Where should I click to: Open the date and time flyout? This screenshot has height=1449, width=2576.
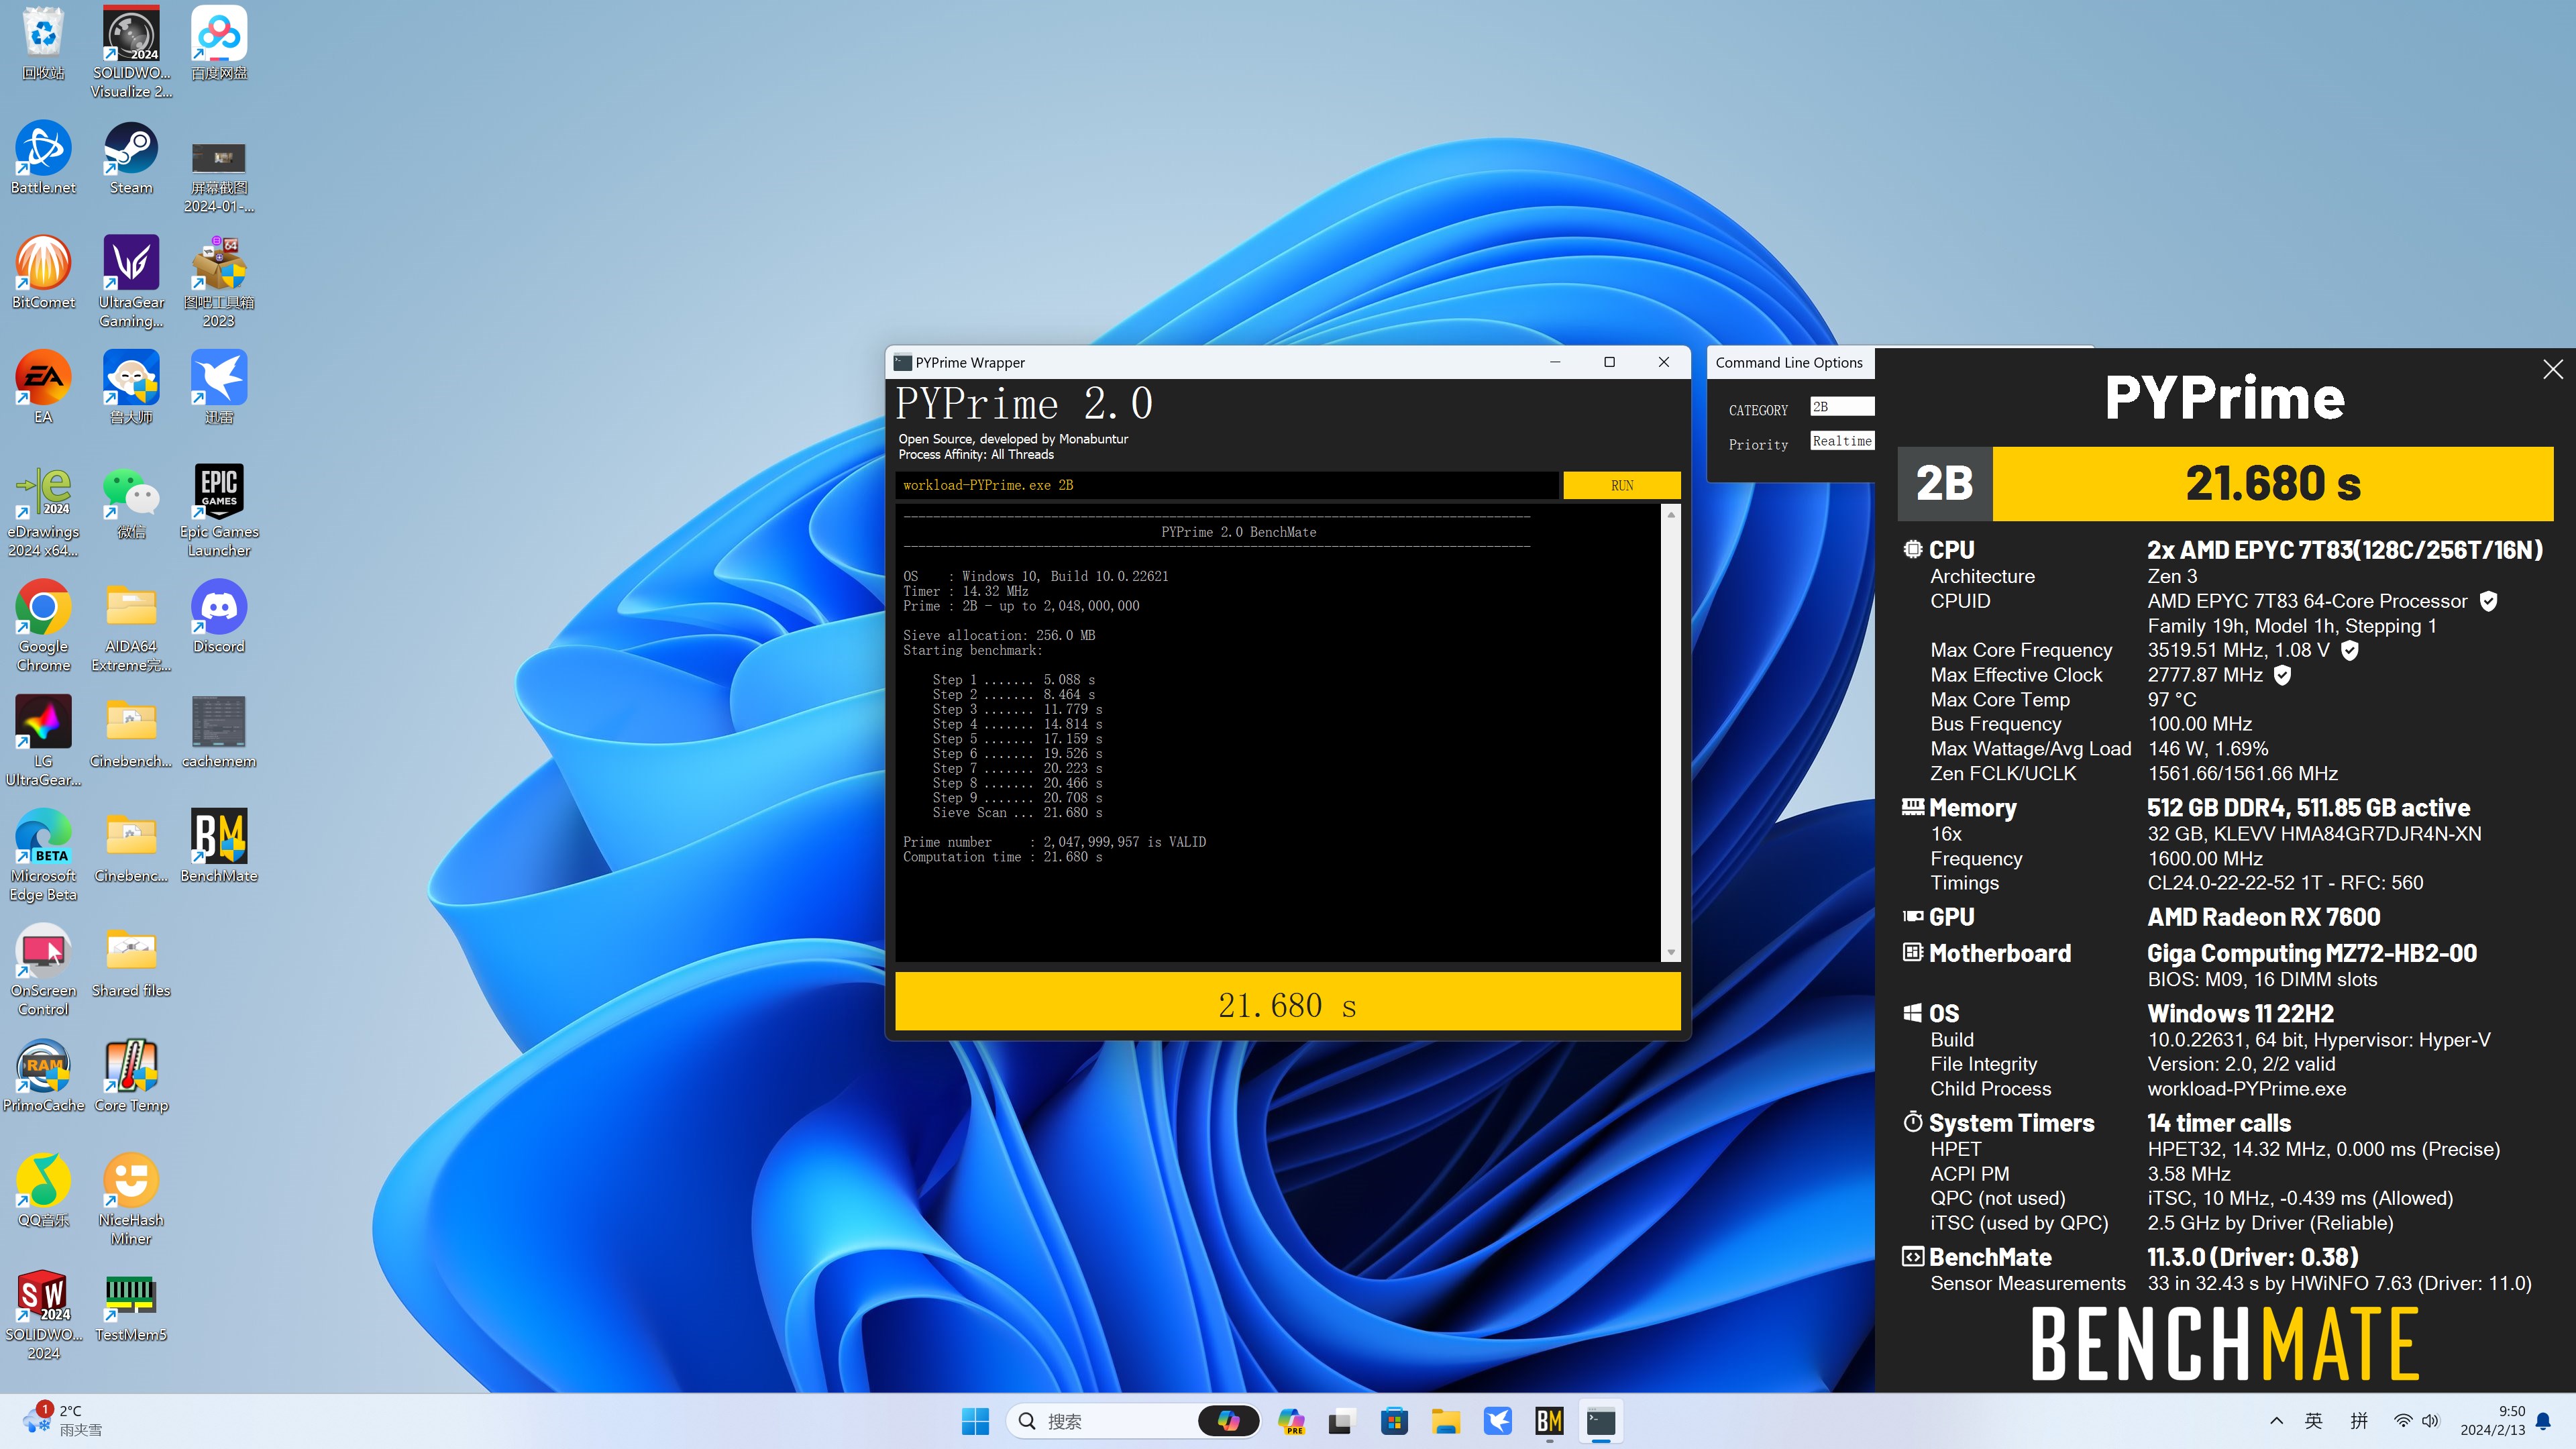(x=2492, y=1421)
